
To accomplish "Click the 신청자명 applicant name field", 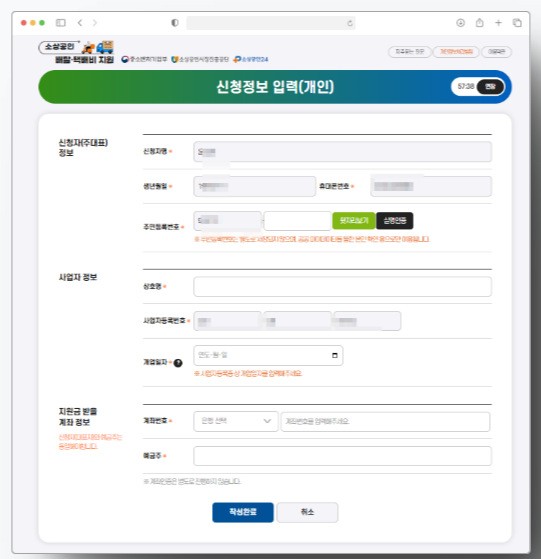I will point(342,152).
